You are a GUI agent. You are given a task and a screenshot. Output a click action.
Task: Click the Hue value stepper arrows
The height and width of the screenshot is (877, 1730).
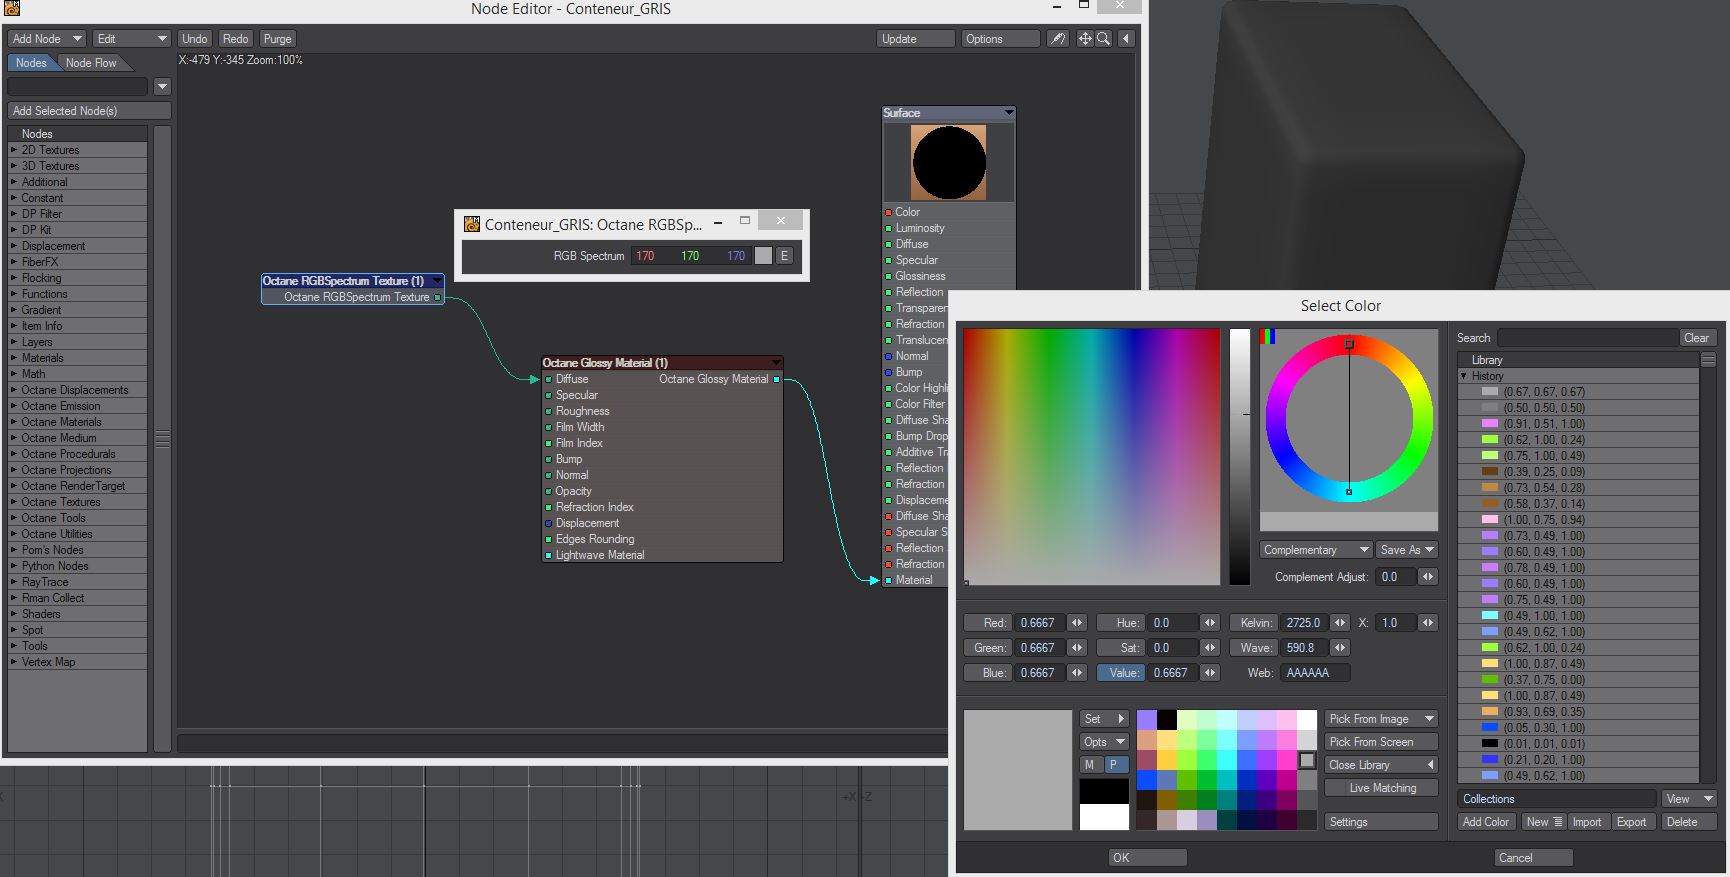[x=1210, y=623]
